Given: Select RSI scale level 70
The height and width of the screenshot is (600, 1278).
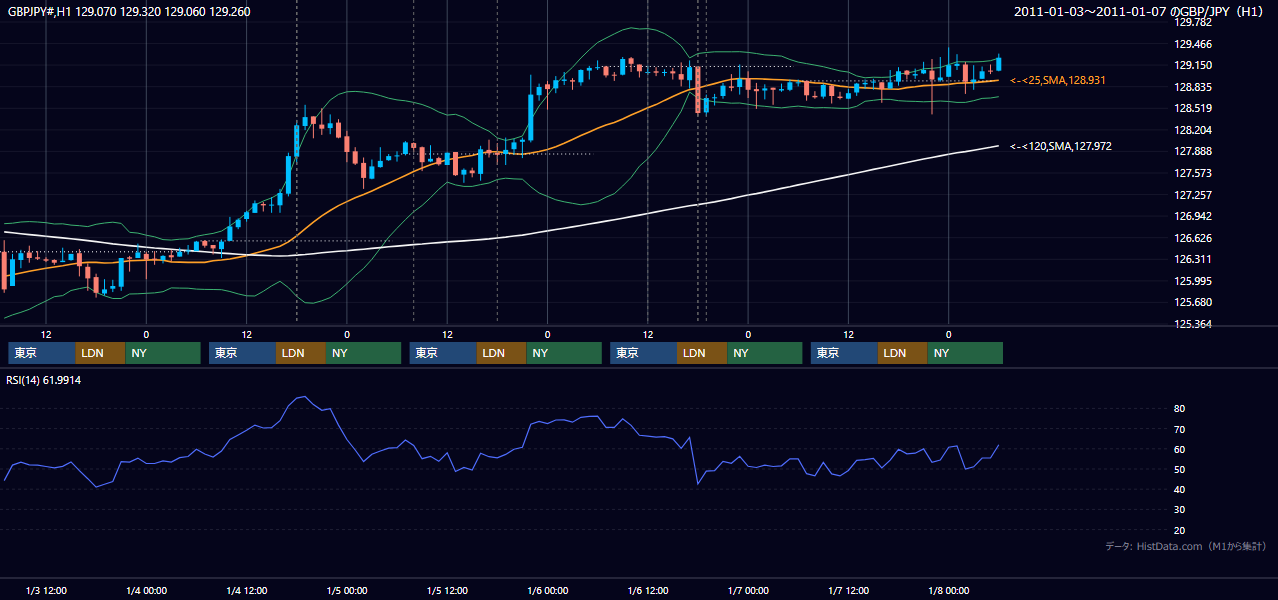Looking at the screenshot, I should click(x=1179, y=429).
